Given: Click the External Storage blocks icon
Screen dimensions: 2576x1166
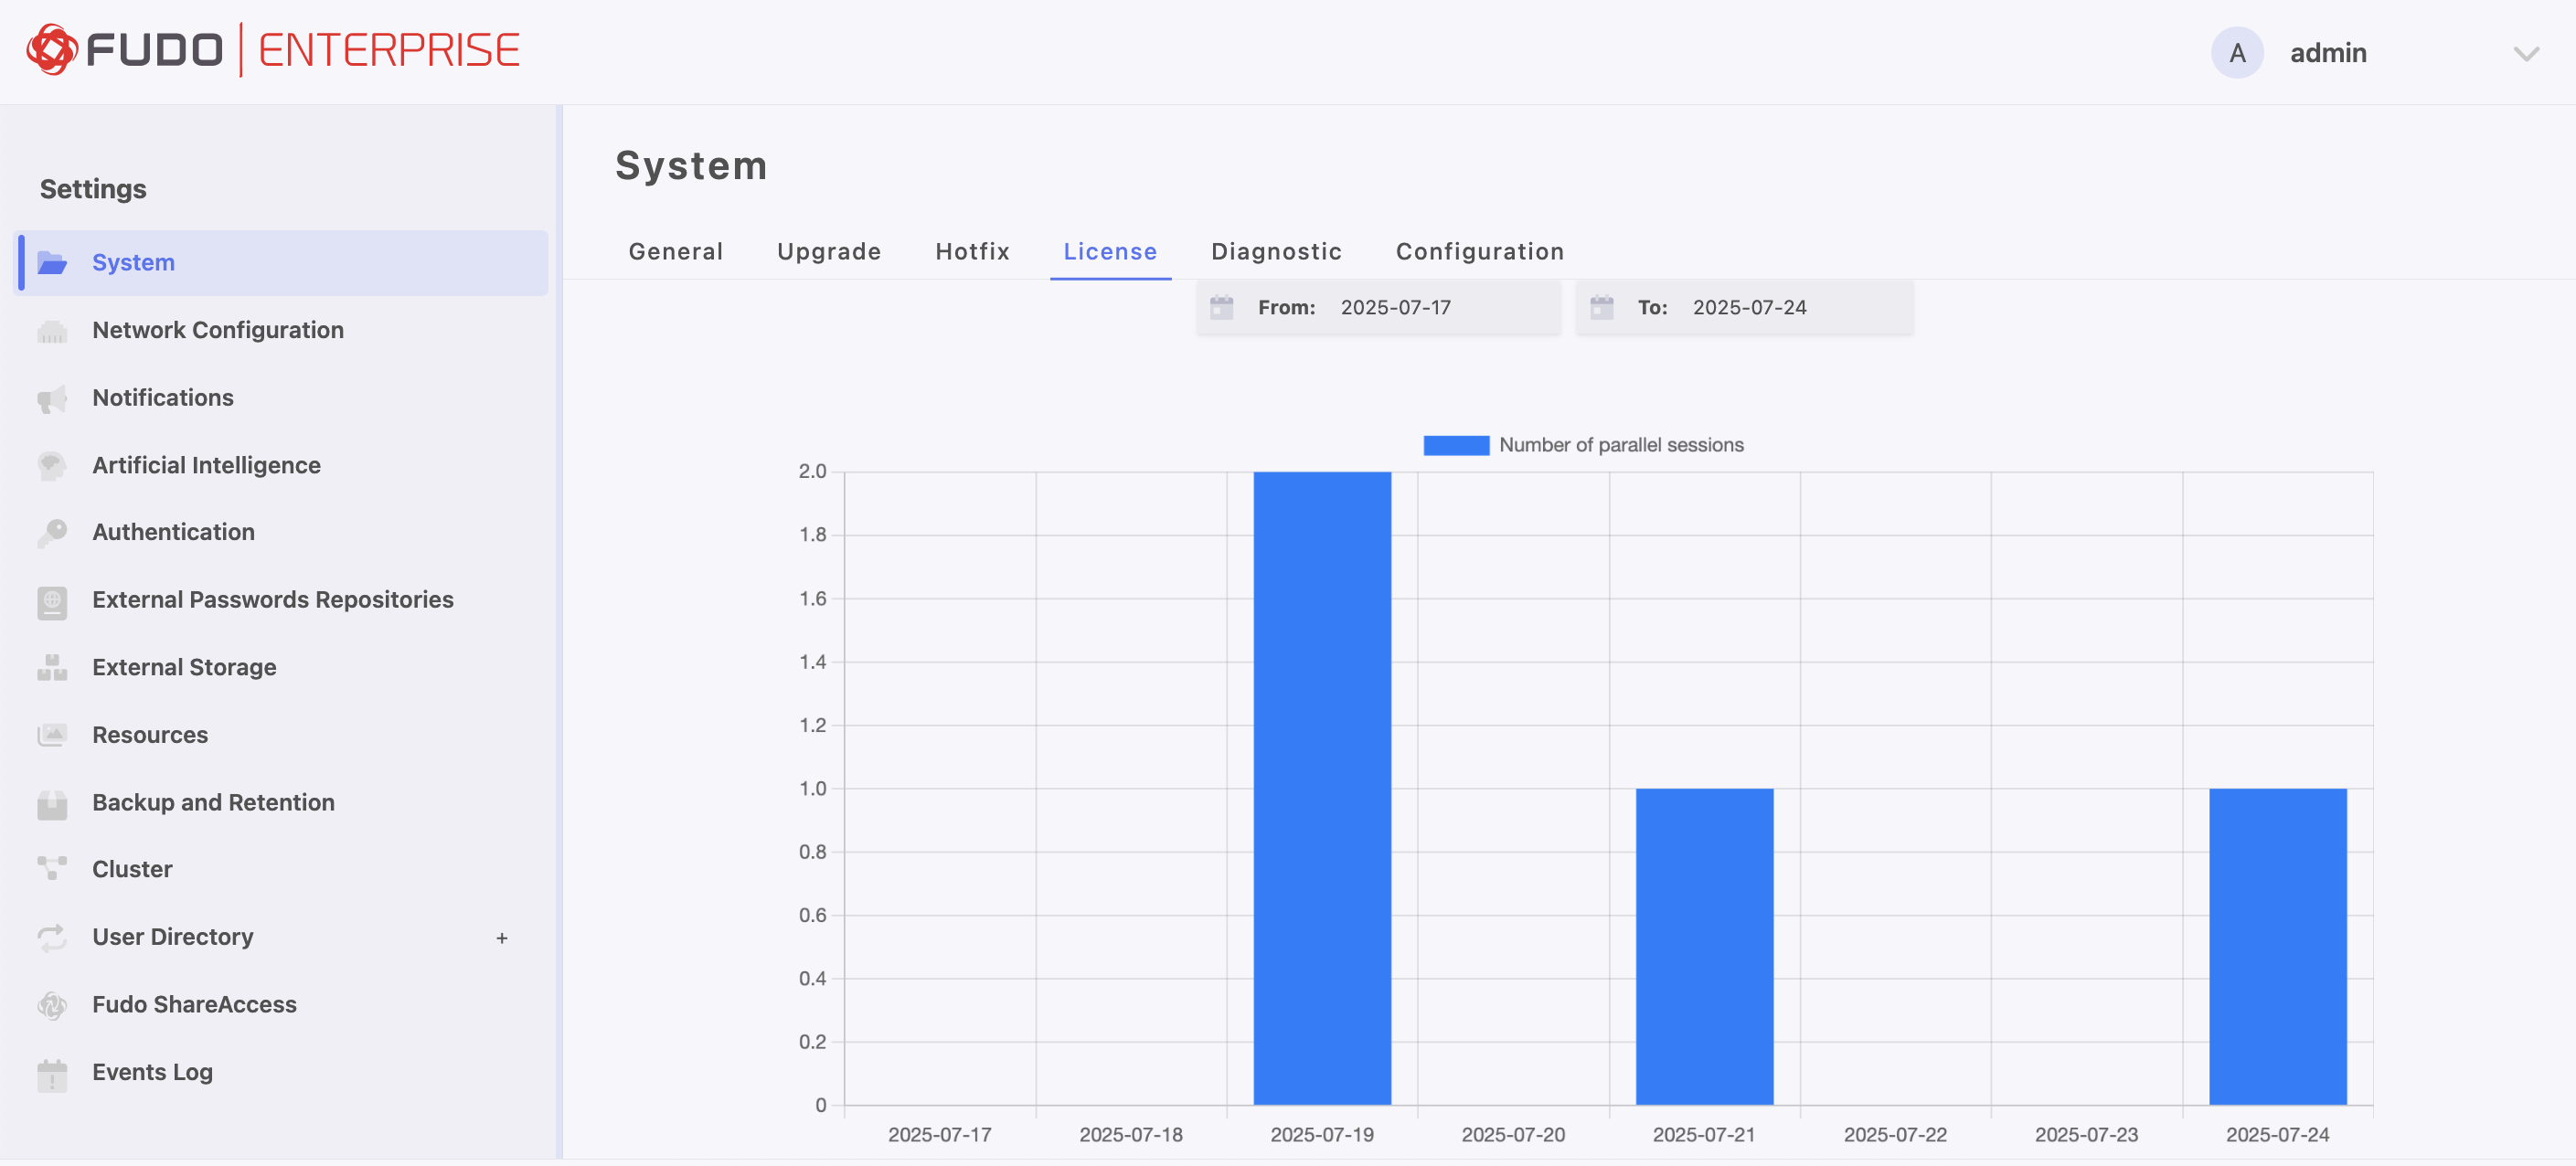Looking at the screenshot, I should click(x=52, y=668).
